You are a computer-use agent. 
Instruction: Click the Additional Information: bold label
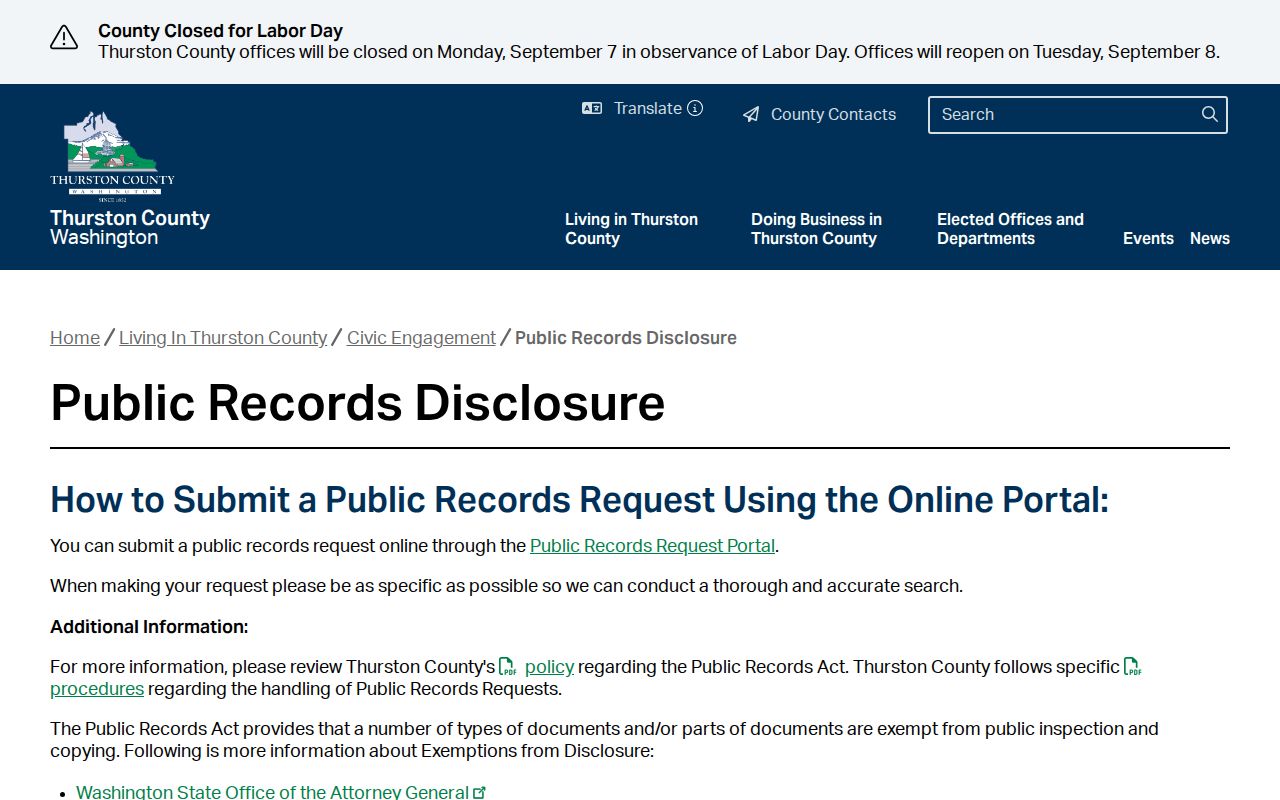tap(149, 627)
